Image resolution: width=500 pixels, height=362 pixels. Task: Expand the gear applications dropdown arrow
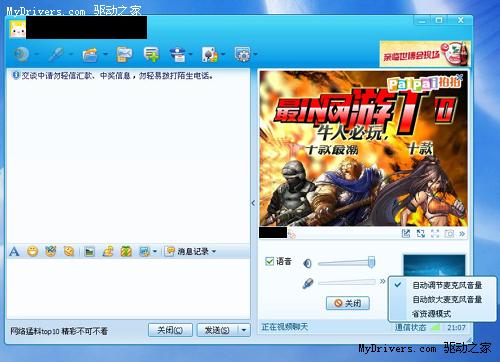pyautogui.click(x=256, y=54)
